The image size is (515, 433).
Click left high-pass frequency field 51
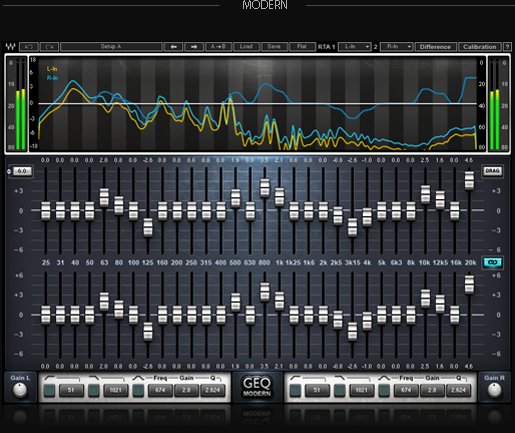click(x=71, y=390)
